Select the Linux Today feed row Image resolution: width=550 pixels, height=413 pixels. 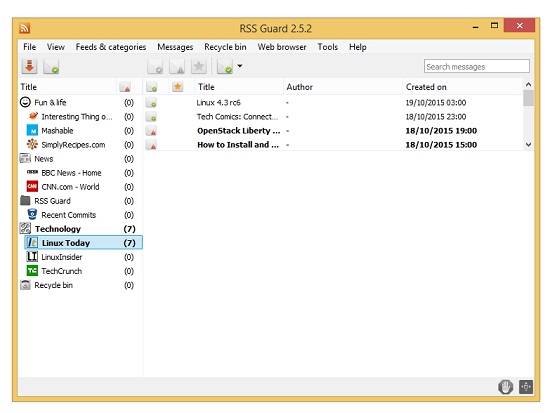pyautogui.click(x=83, y=242)
